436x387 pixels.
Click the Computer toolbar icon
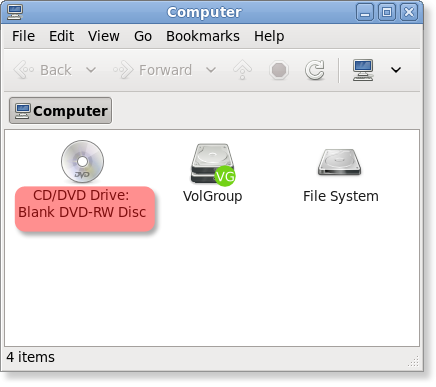tap(363, 70)
